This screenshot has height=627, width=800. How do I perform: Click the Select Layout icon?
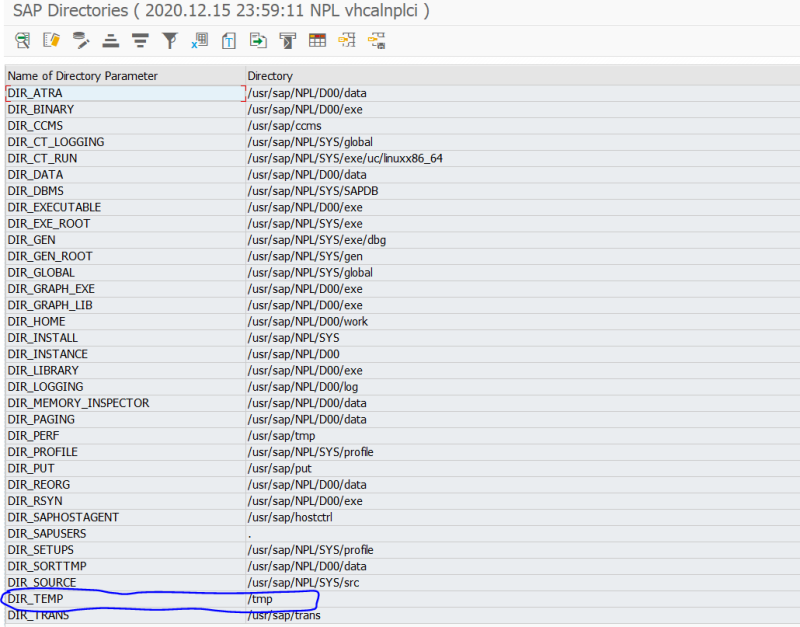348,40
